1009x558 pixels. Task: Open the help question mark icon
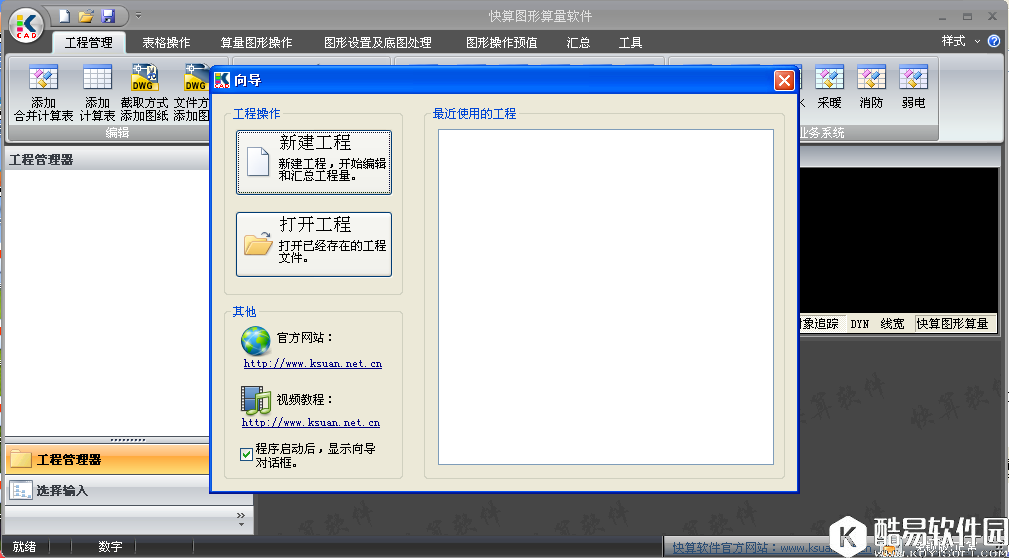(994, 41)
